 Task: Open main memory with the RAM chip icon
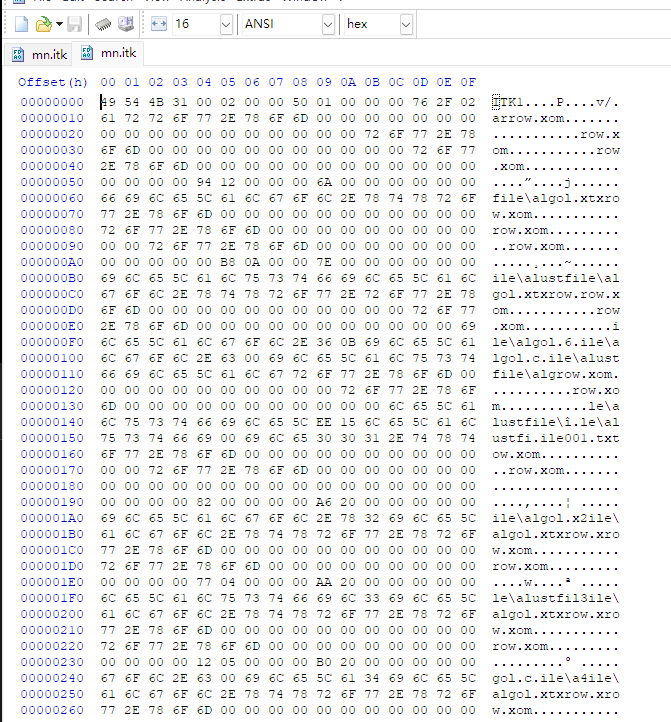[103, 24]
